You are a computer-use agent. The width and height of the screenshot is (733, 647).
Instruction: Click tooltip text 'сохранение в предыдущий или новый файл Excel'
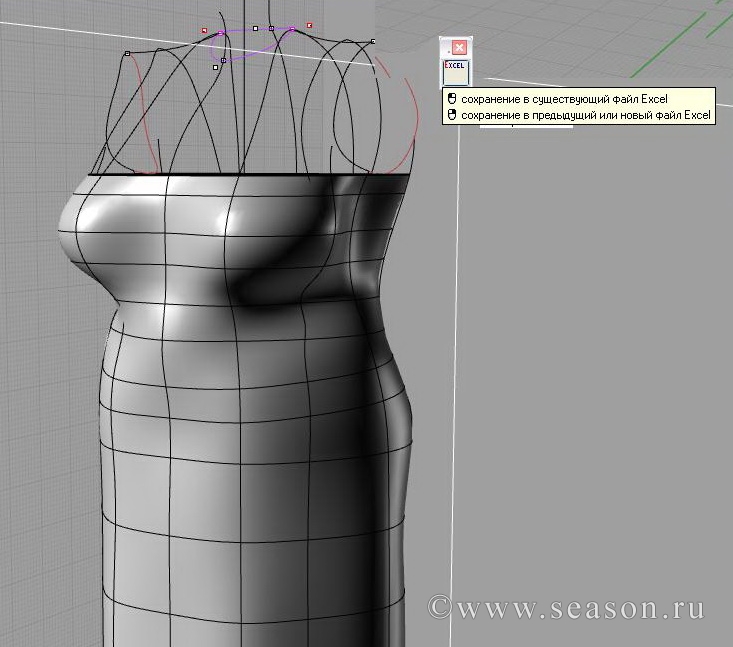click(x=586, y=115)
